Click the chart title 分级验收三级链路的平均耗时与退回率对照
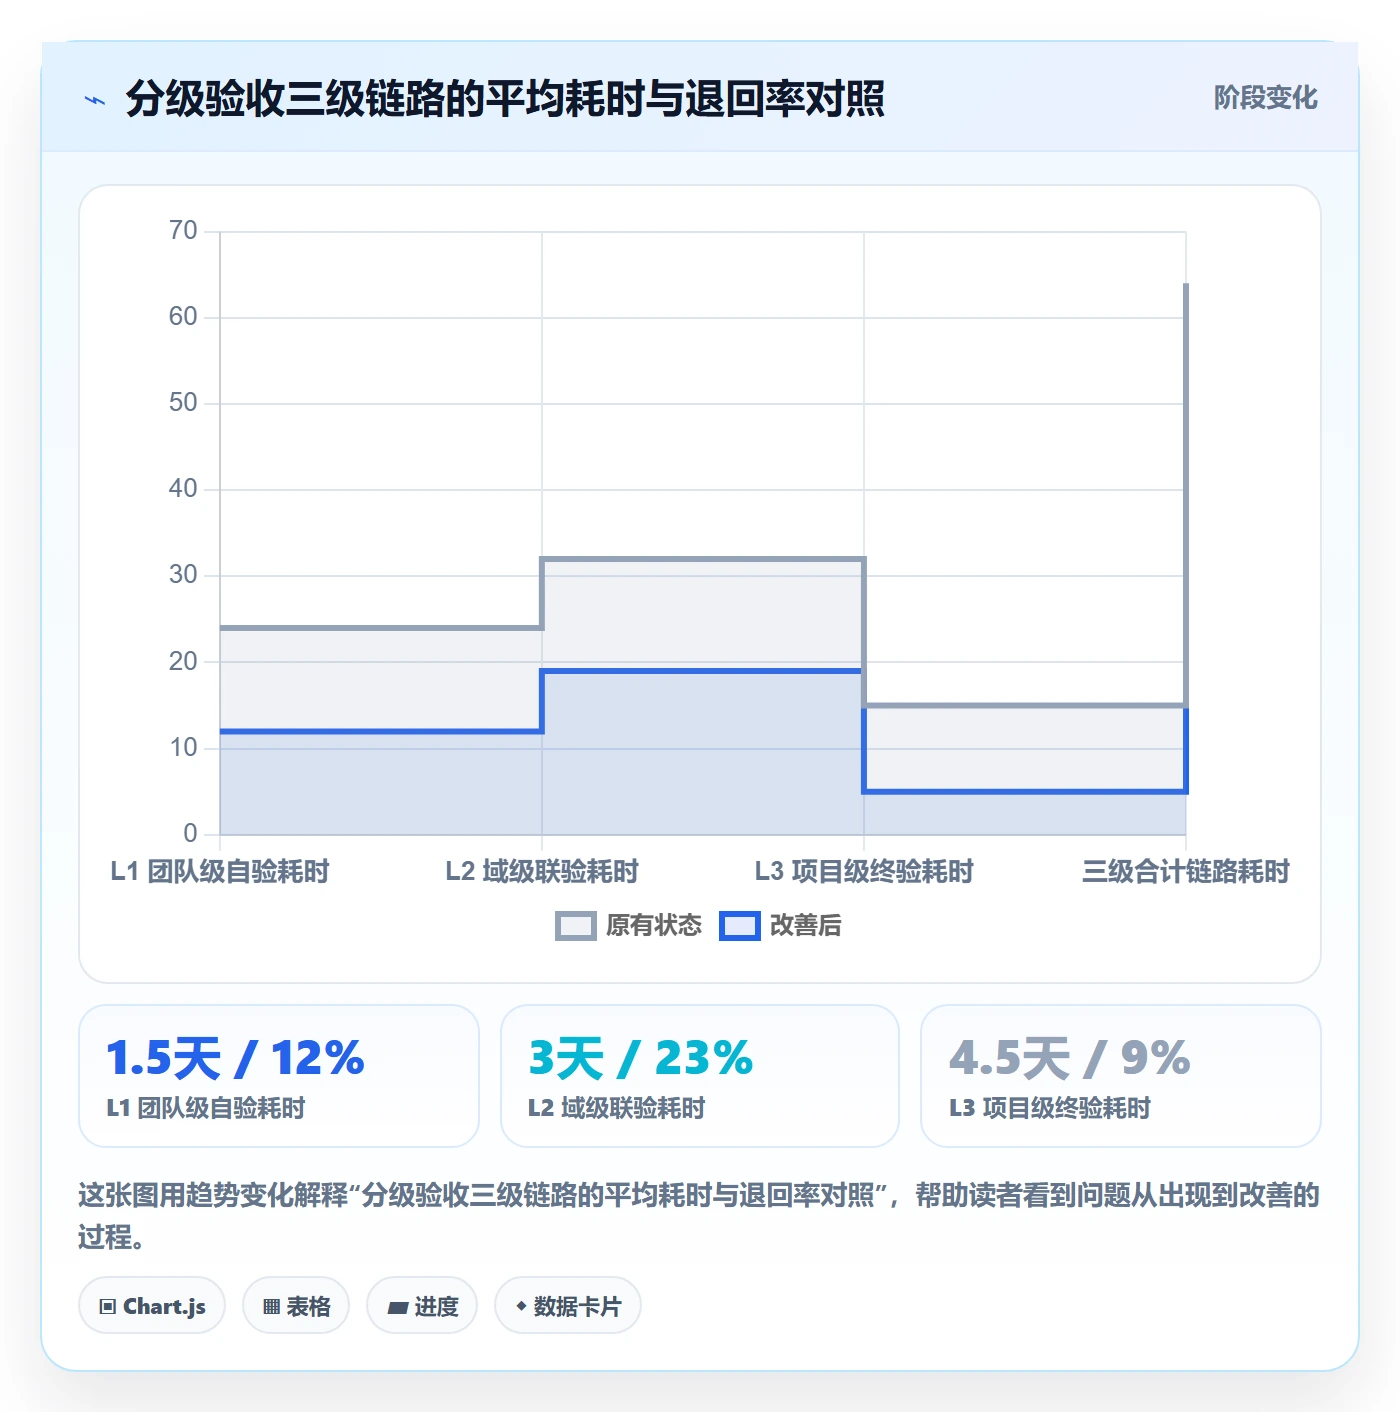1400x1412 pixels. pos(505,99)
